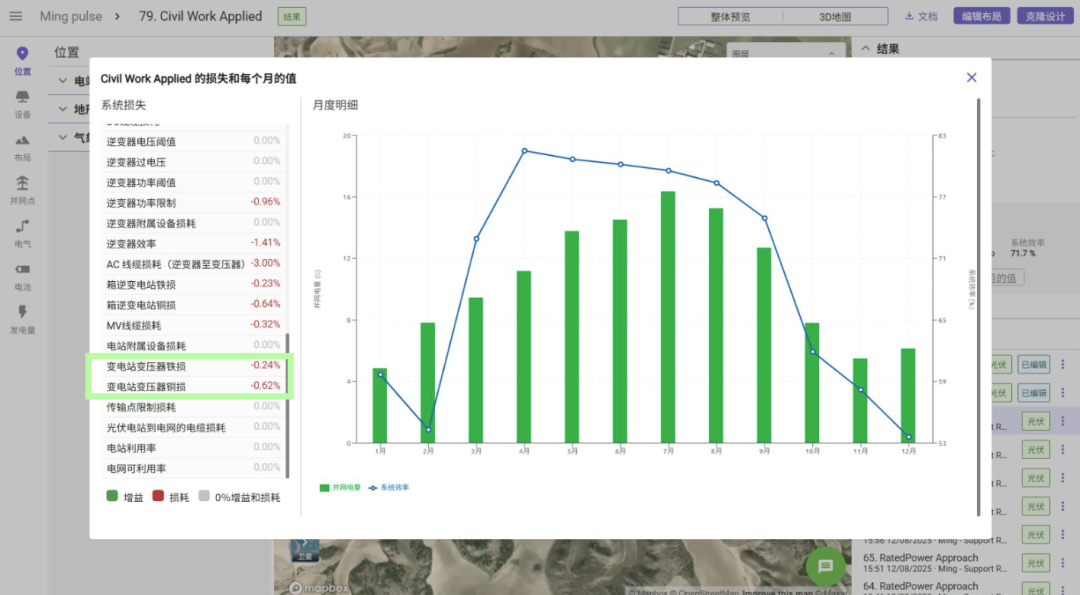Open the hamburger navigation menu

tap(15, 16)
